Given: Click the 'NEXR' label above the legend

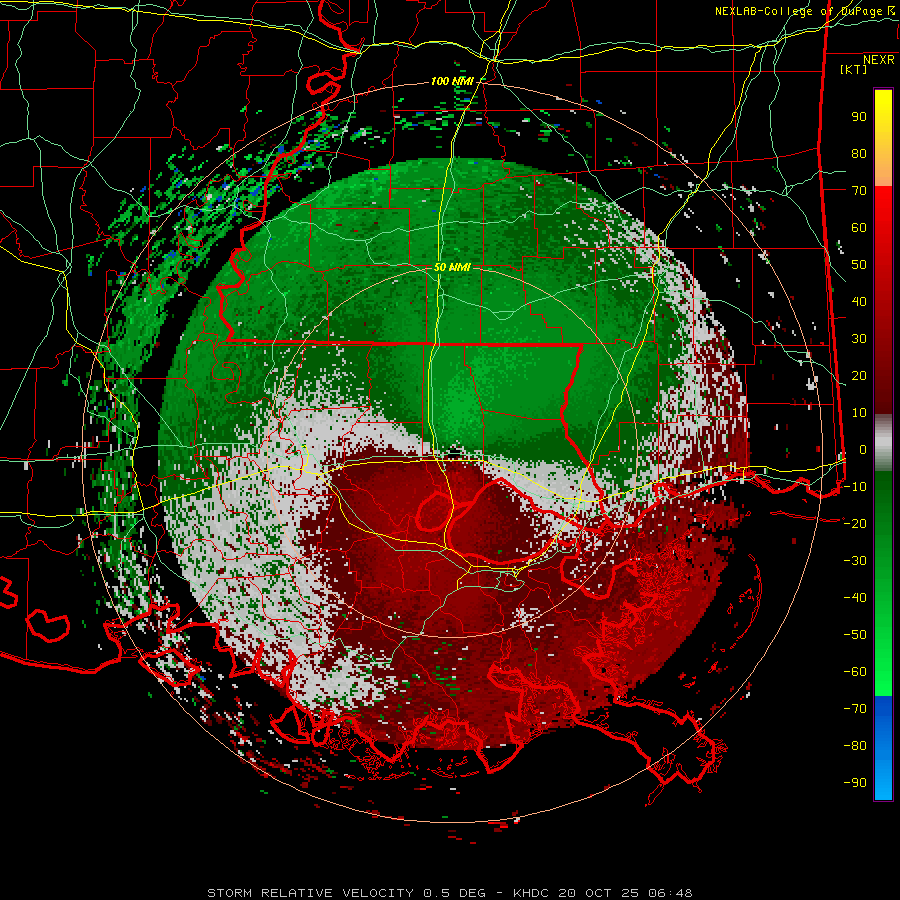Looking at the screenshot, I should [878, 60].
